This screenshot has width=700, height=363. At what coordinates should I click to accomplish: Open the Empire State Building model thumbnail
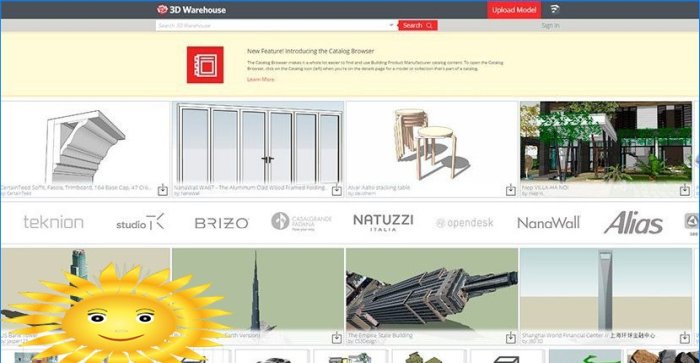pos(432,289)
